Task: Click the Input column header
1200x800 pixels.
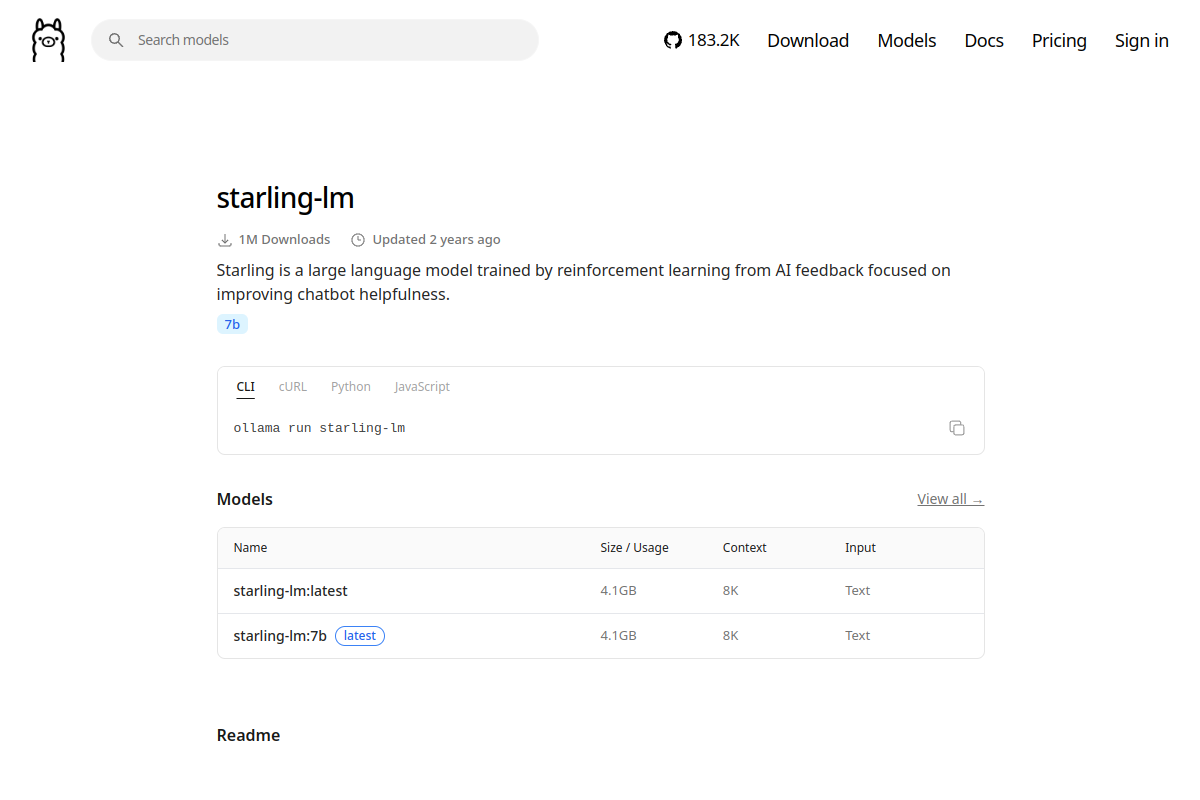Action: tap(860, 548)
